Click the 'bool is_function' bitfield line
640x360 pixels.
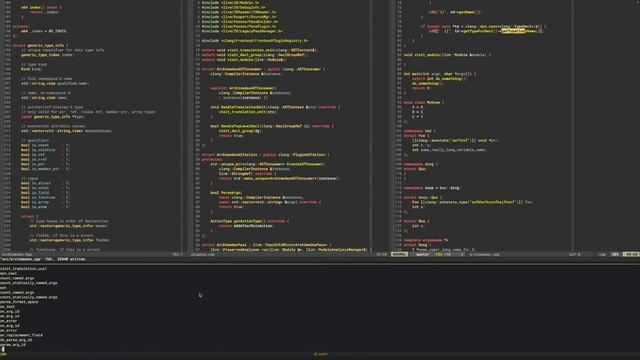[45, 197]
